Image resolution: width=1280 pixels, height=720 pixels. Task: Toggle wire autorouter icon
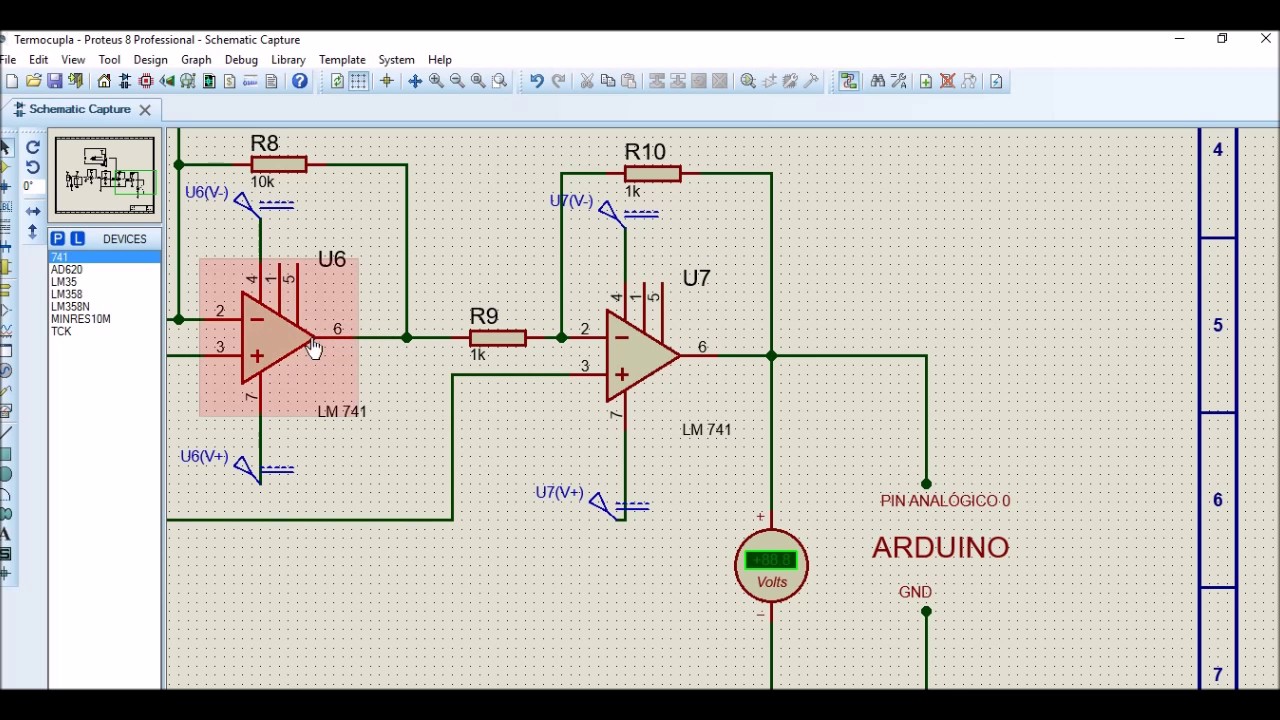coord(849,81)
